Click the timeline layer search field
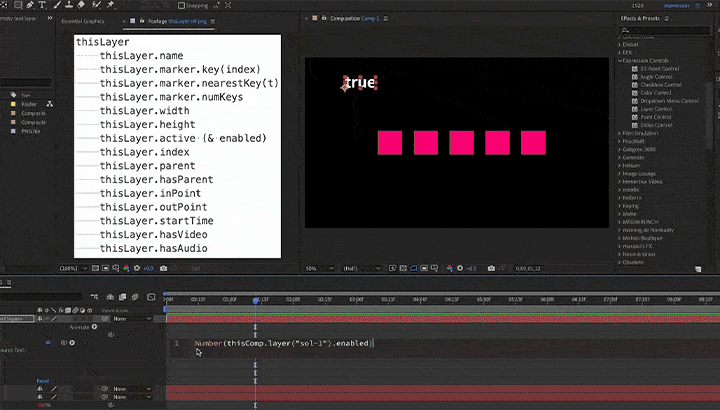The height and width of the screenshot is (410, 720). point(41,297)
